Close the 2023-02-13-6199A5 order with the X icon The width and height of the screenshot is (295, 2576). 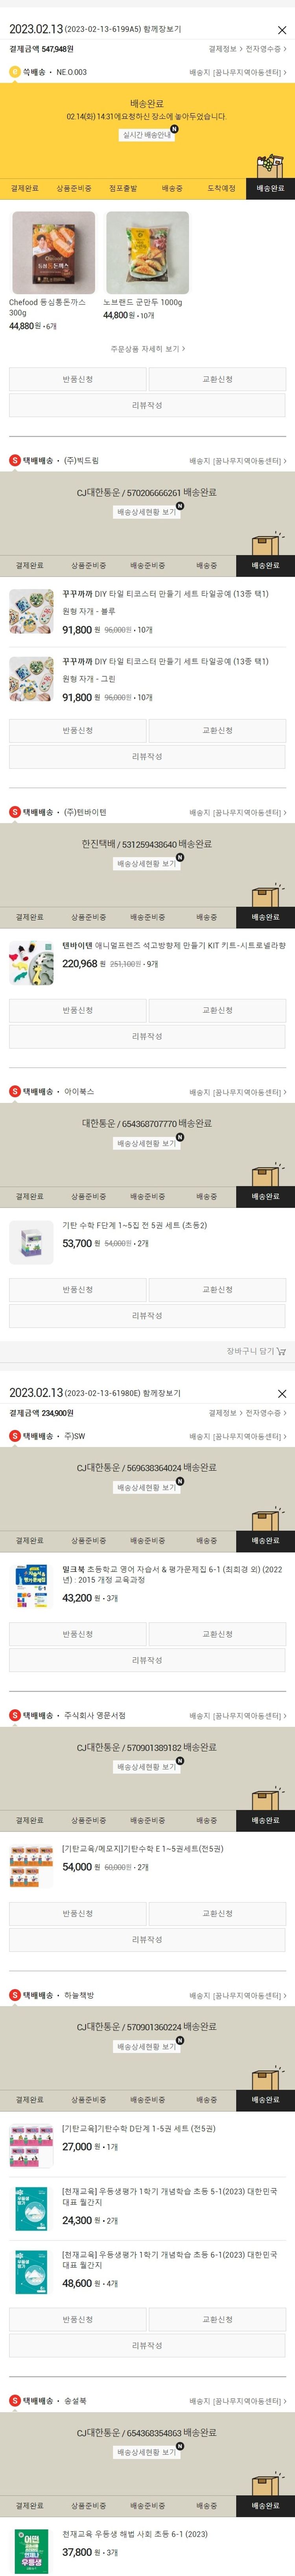(281, 30)
